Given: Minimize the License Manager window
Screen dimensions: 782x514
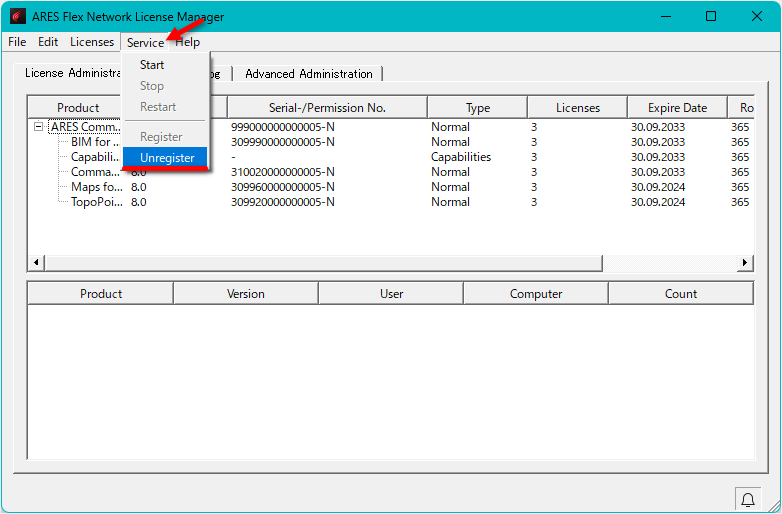Looking at the screenshot, I should [666, 16].
